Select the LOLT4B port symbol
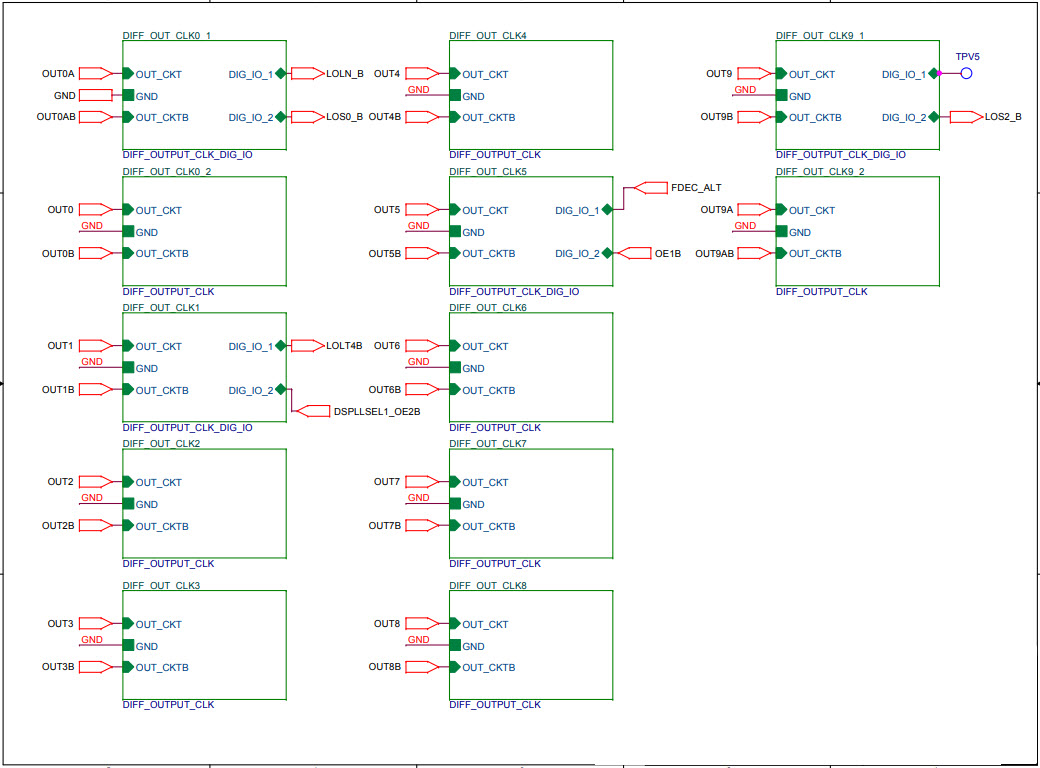This screenshot has width=1040, height=768. (307, 346)
